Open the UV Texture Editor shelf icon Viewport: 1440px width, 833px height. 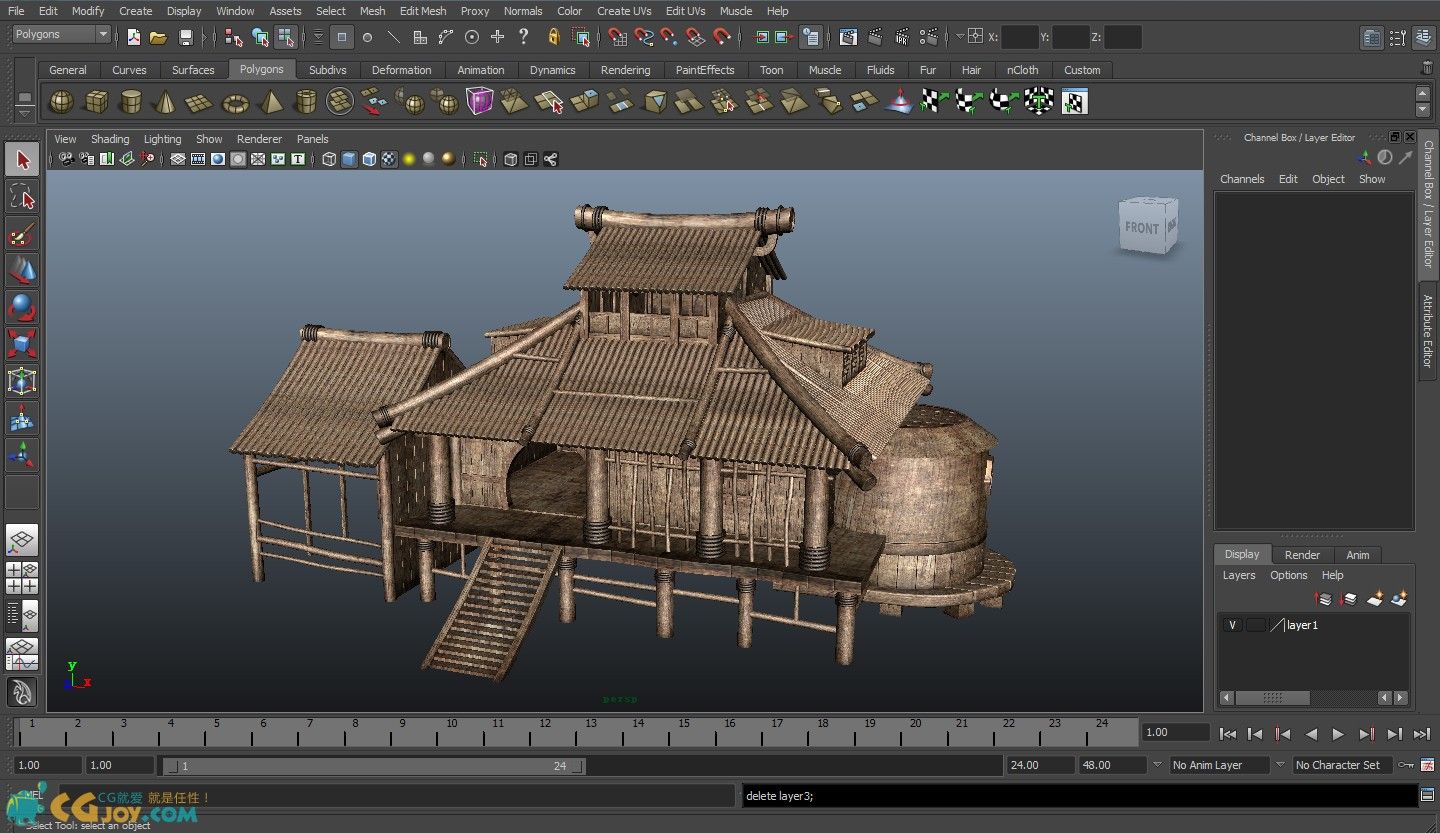click(1074, 101)
